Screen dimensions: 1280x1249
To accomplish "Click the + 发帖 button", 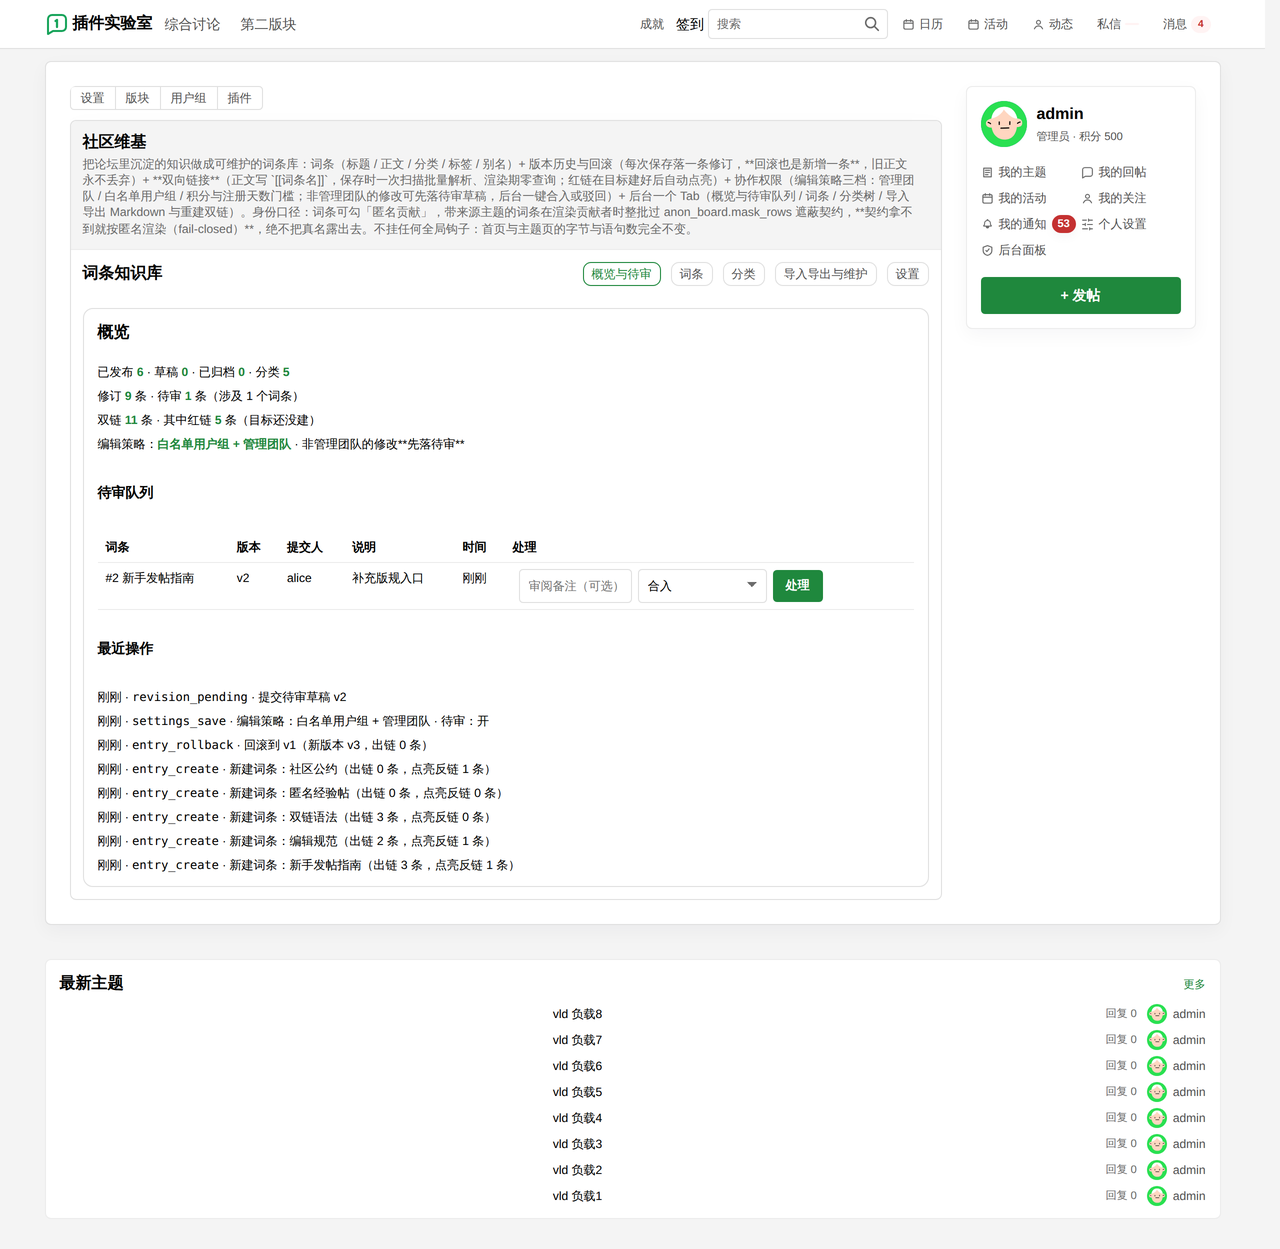I will coord(1080,295).
